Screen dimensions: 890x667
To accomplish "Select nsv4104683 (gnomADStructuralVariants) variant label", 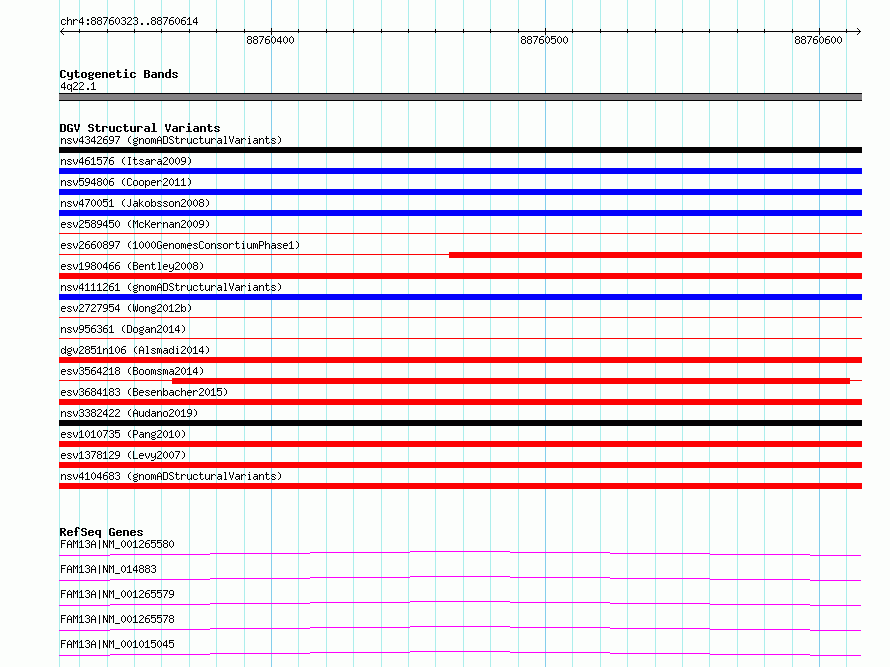I will pos(171,476).
